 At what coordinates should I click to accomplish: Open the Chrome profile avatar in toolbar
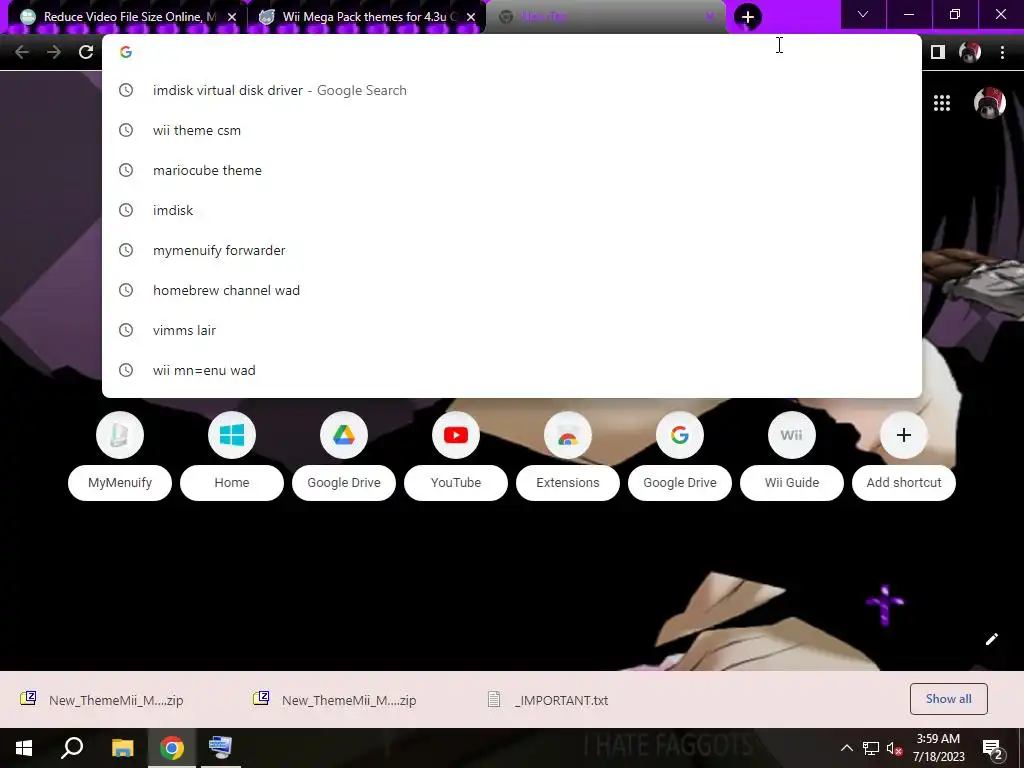pos(970,52)
